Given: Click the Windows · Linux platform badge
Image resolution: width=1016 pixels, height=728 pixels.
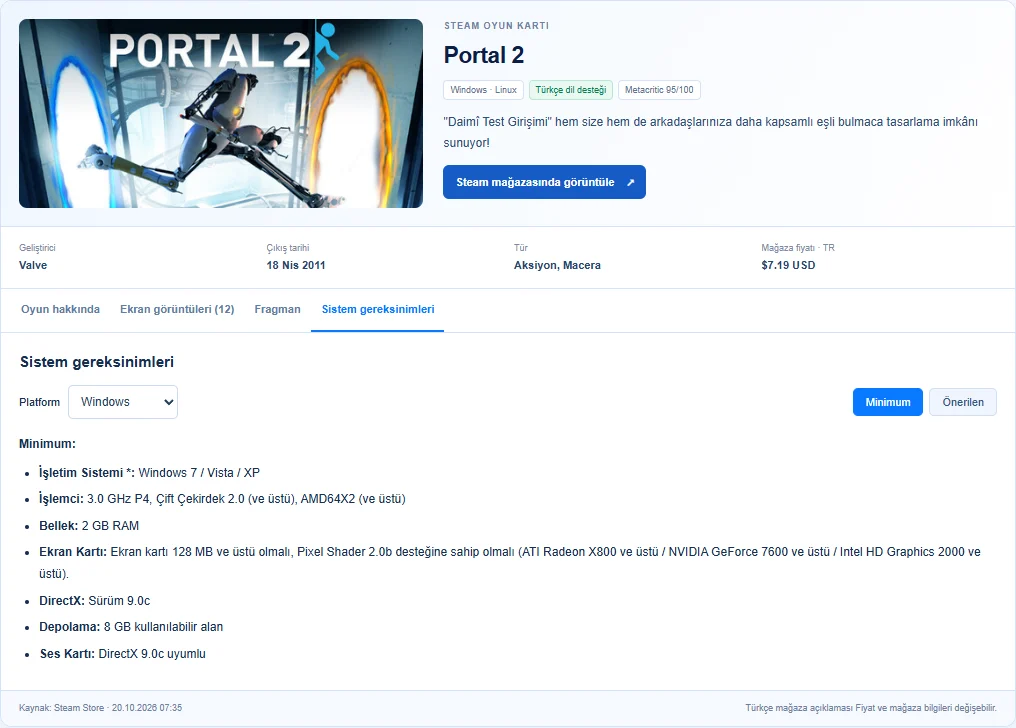Looking at the screenshot, I should (x=483, y=90).
